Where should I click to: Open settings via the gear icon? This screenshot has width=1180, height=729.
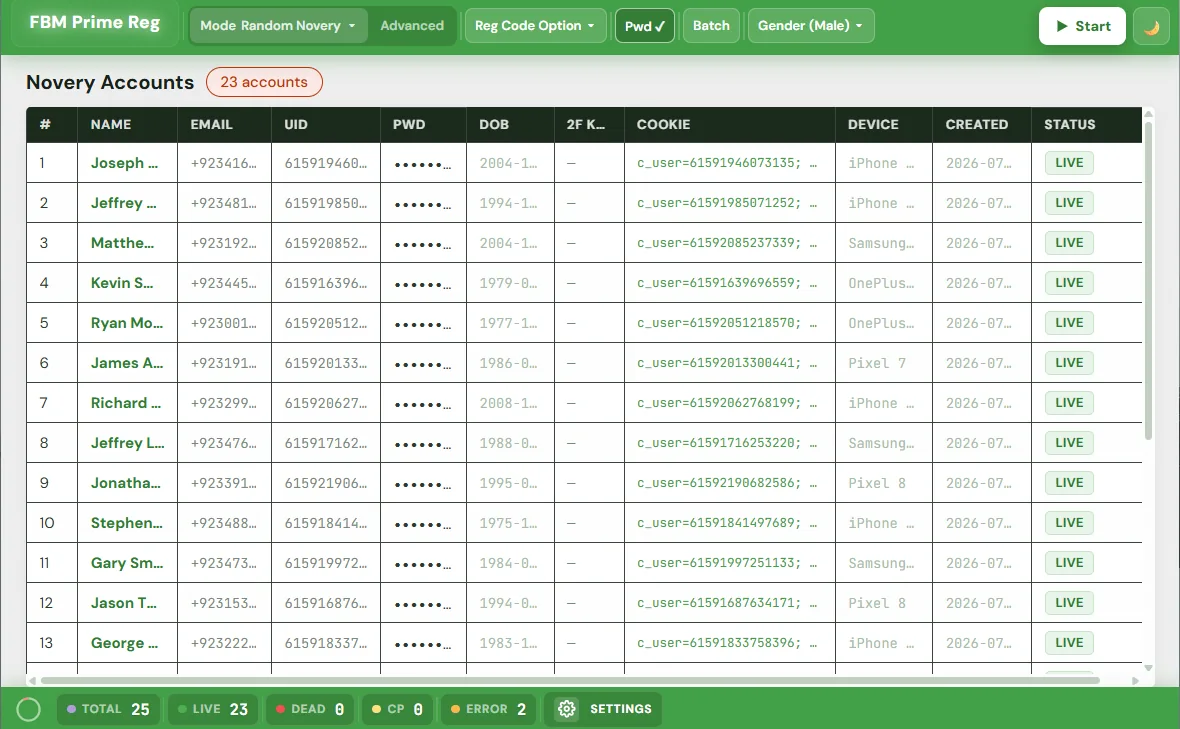point(567,709)
